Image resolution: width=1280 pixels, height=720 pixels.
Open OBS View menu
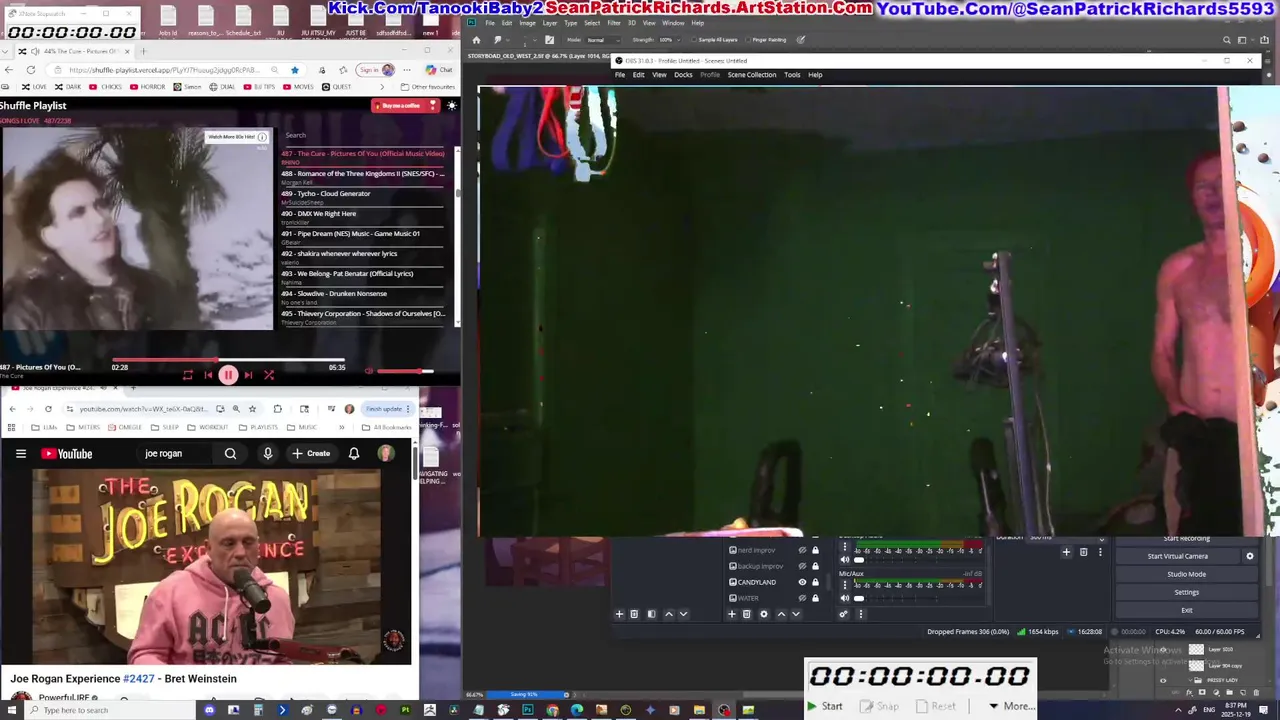[x=659, y=75]
